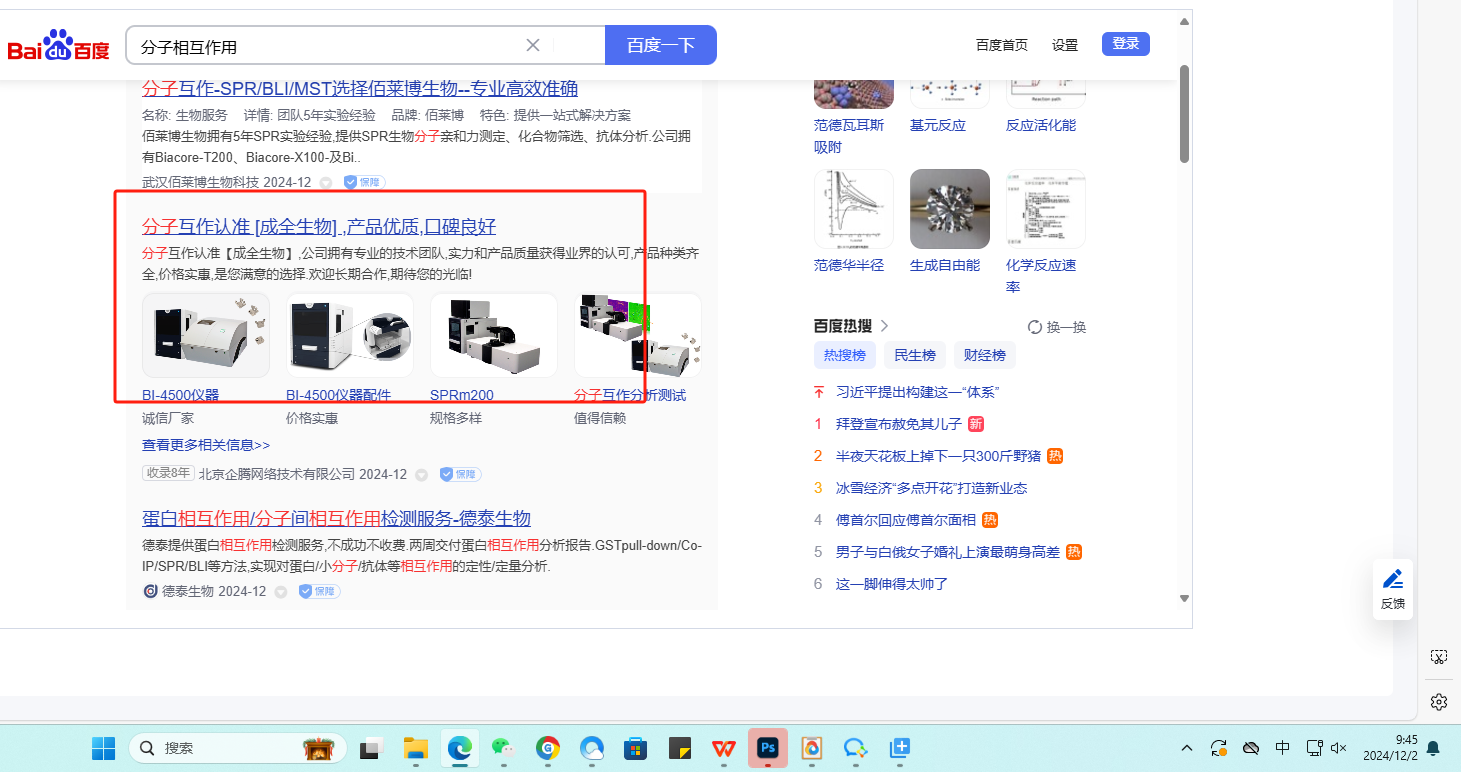
Task: Click the BI-4500仪器配件 product thumbnail
Action: click(x=350, y=335)
